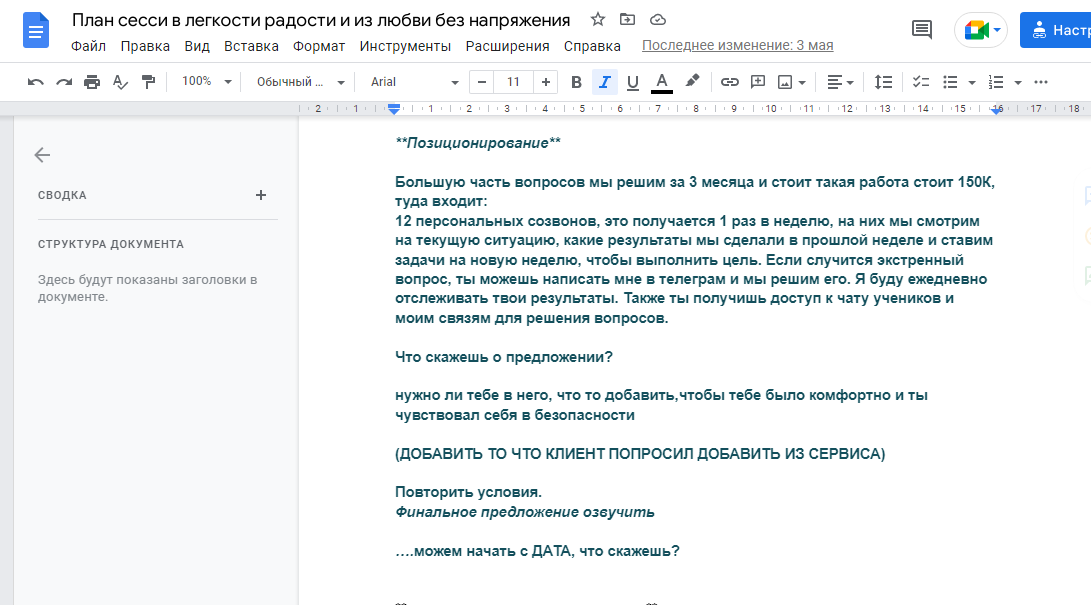Open comment history speech bubble icon
Image resolution: width=1091 pixels, height=605 pixels.
[922, 30]
